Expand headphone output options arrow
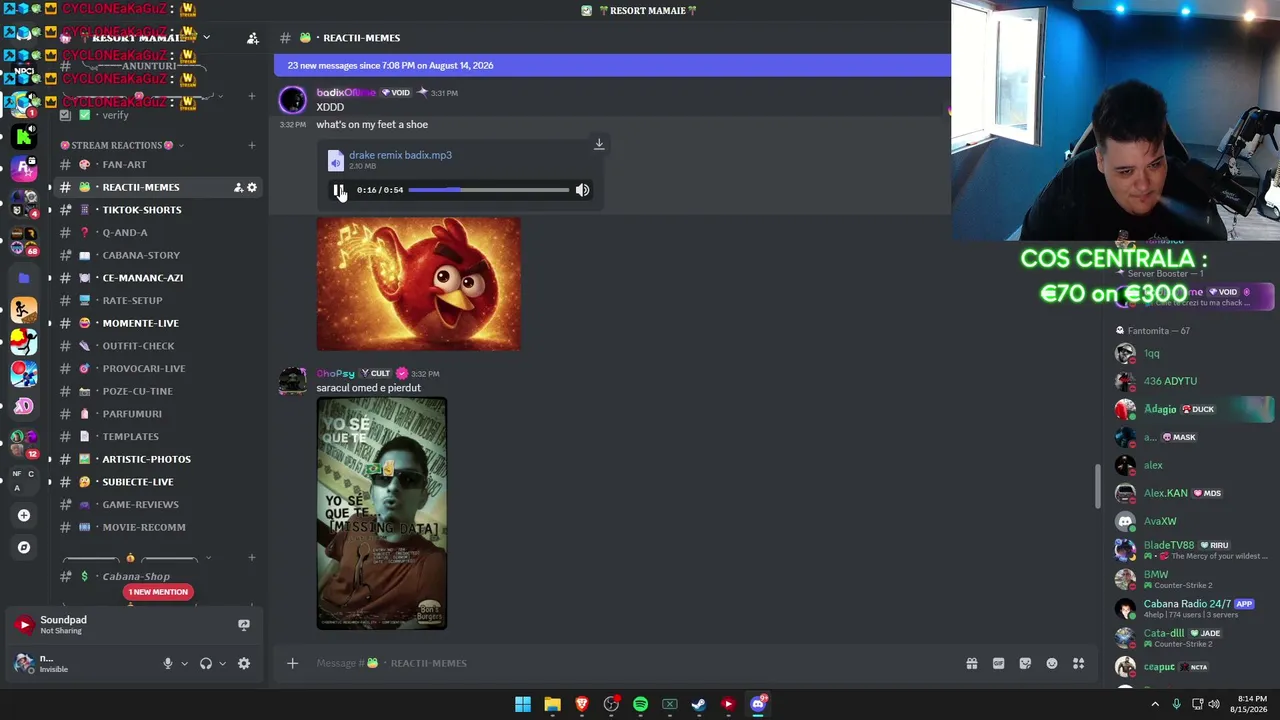Image resolution: width=1280 pixels, height=720 pixels. point(222,663)
